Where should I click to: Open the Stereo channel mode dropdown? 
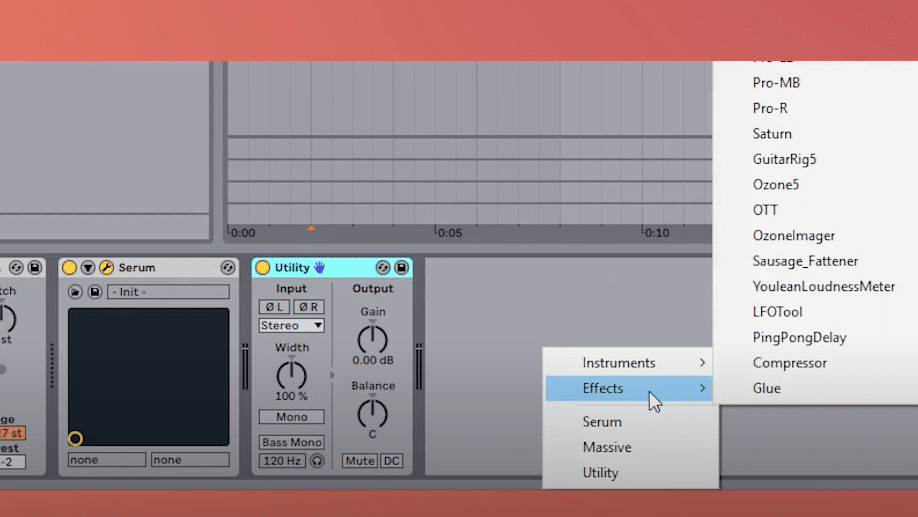[292, 326]
